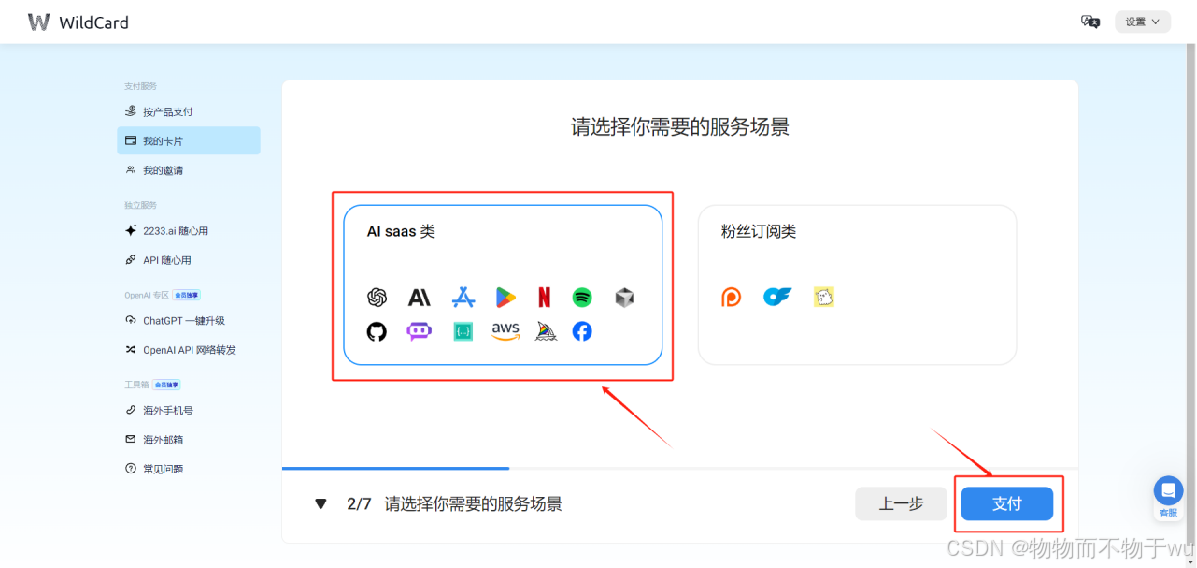Click the yellow ghost mascot icon
This screenshot has width=1197, height=568.
coord(824,297)
